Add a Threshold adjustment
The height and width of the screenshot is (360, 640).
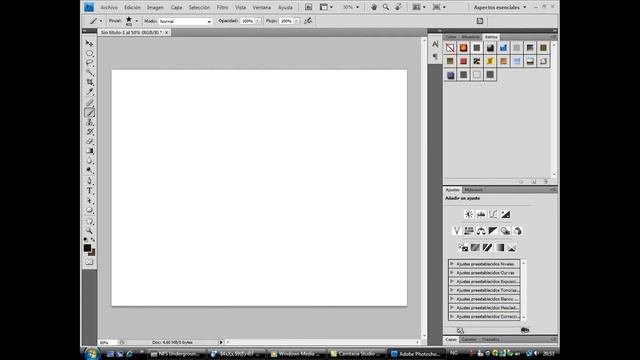click(x=487, y=248)
